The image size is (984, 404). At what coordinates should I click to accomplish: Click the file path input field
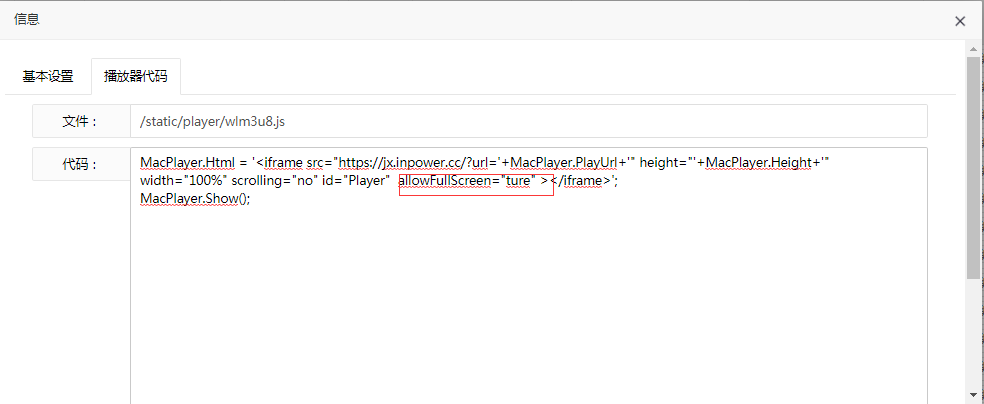[x=528, y=121]
